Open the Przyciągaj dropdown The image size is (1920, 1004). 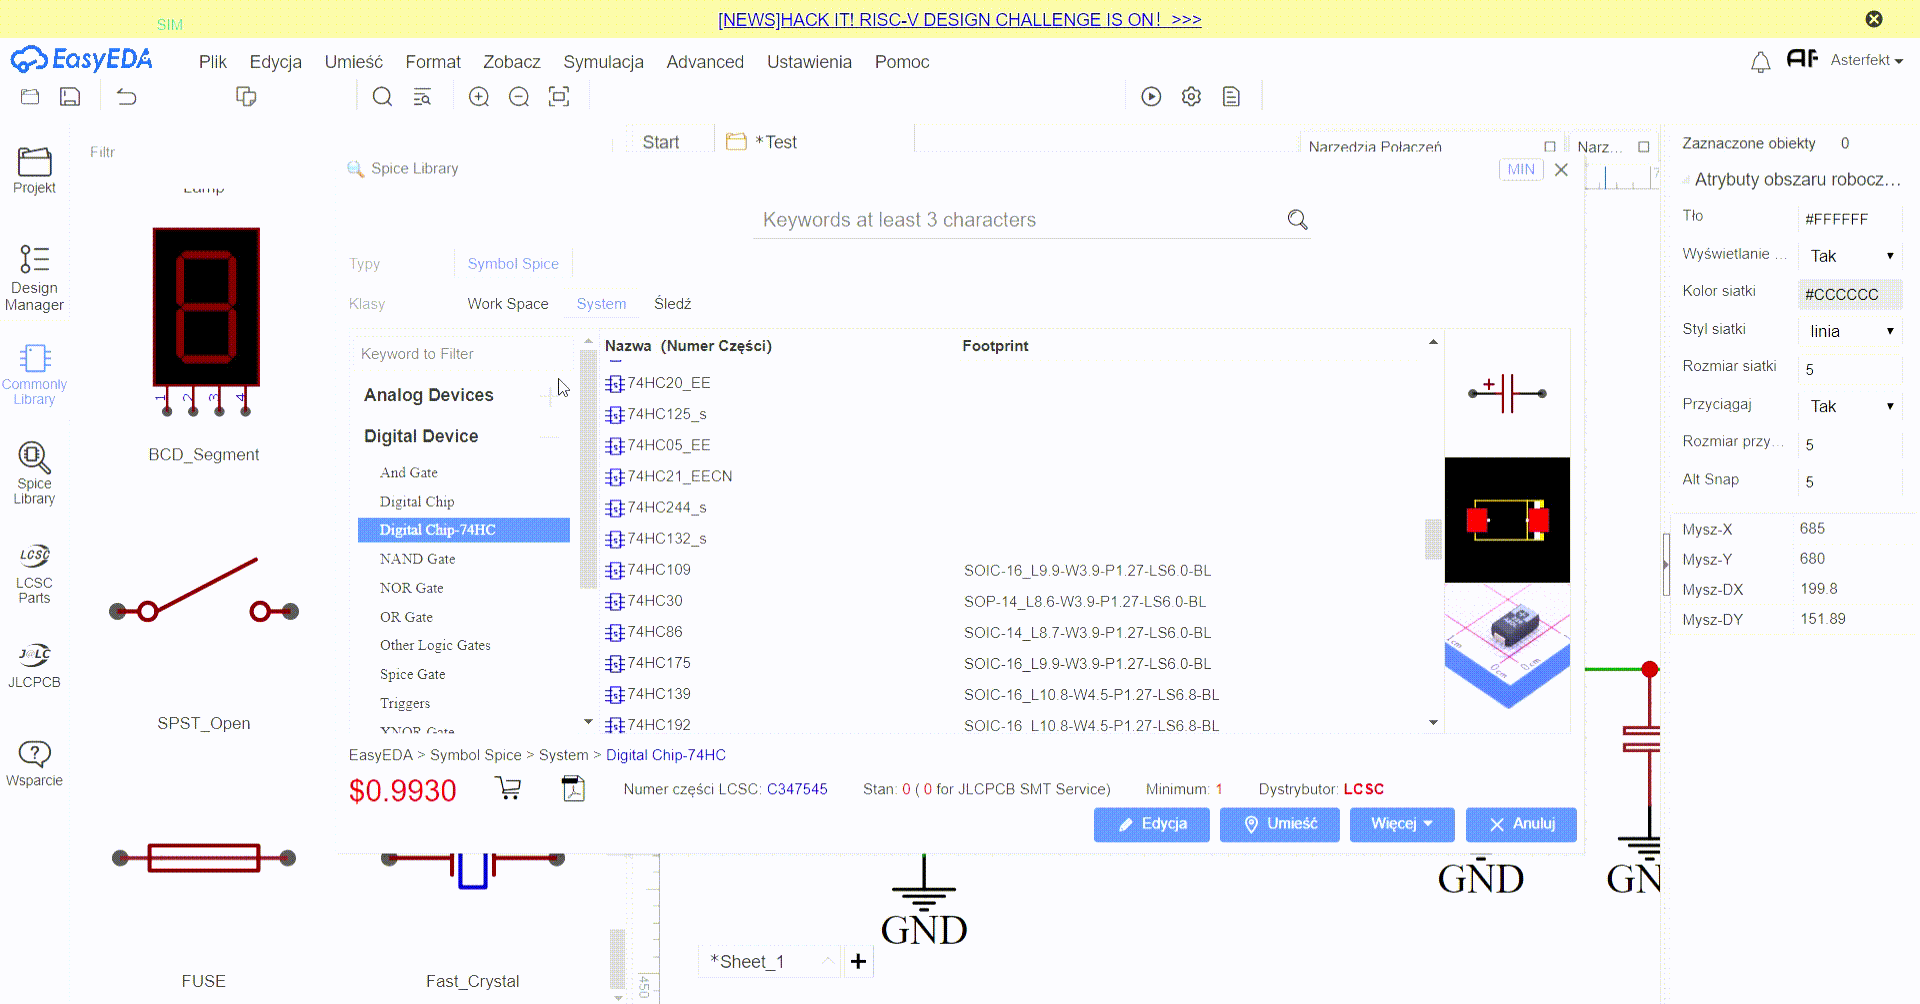(x=1850, y=406)
